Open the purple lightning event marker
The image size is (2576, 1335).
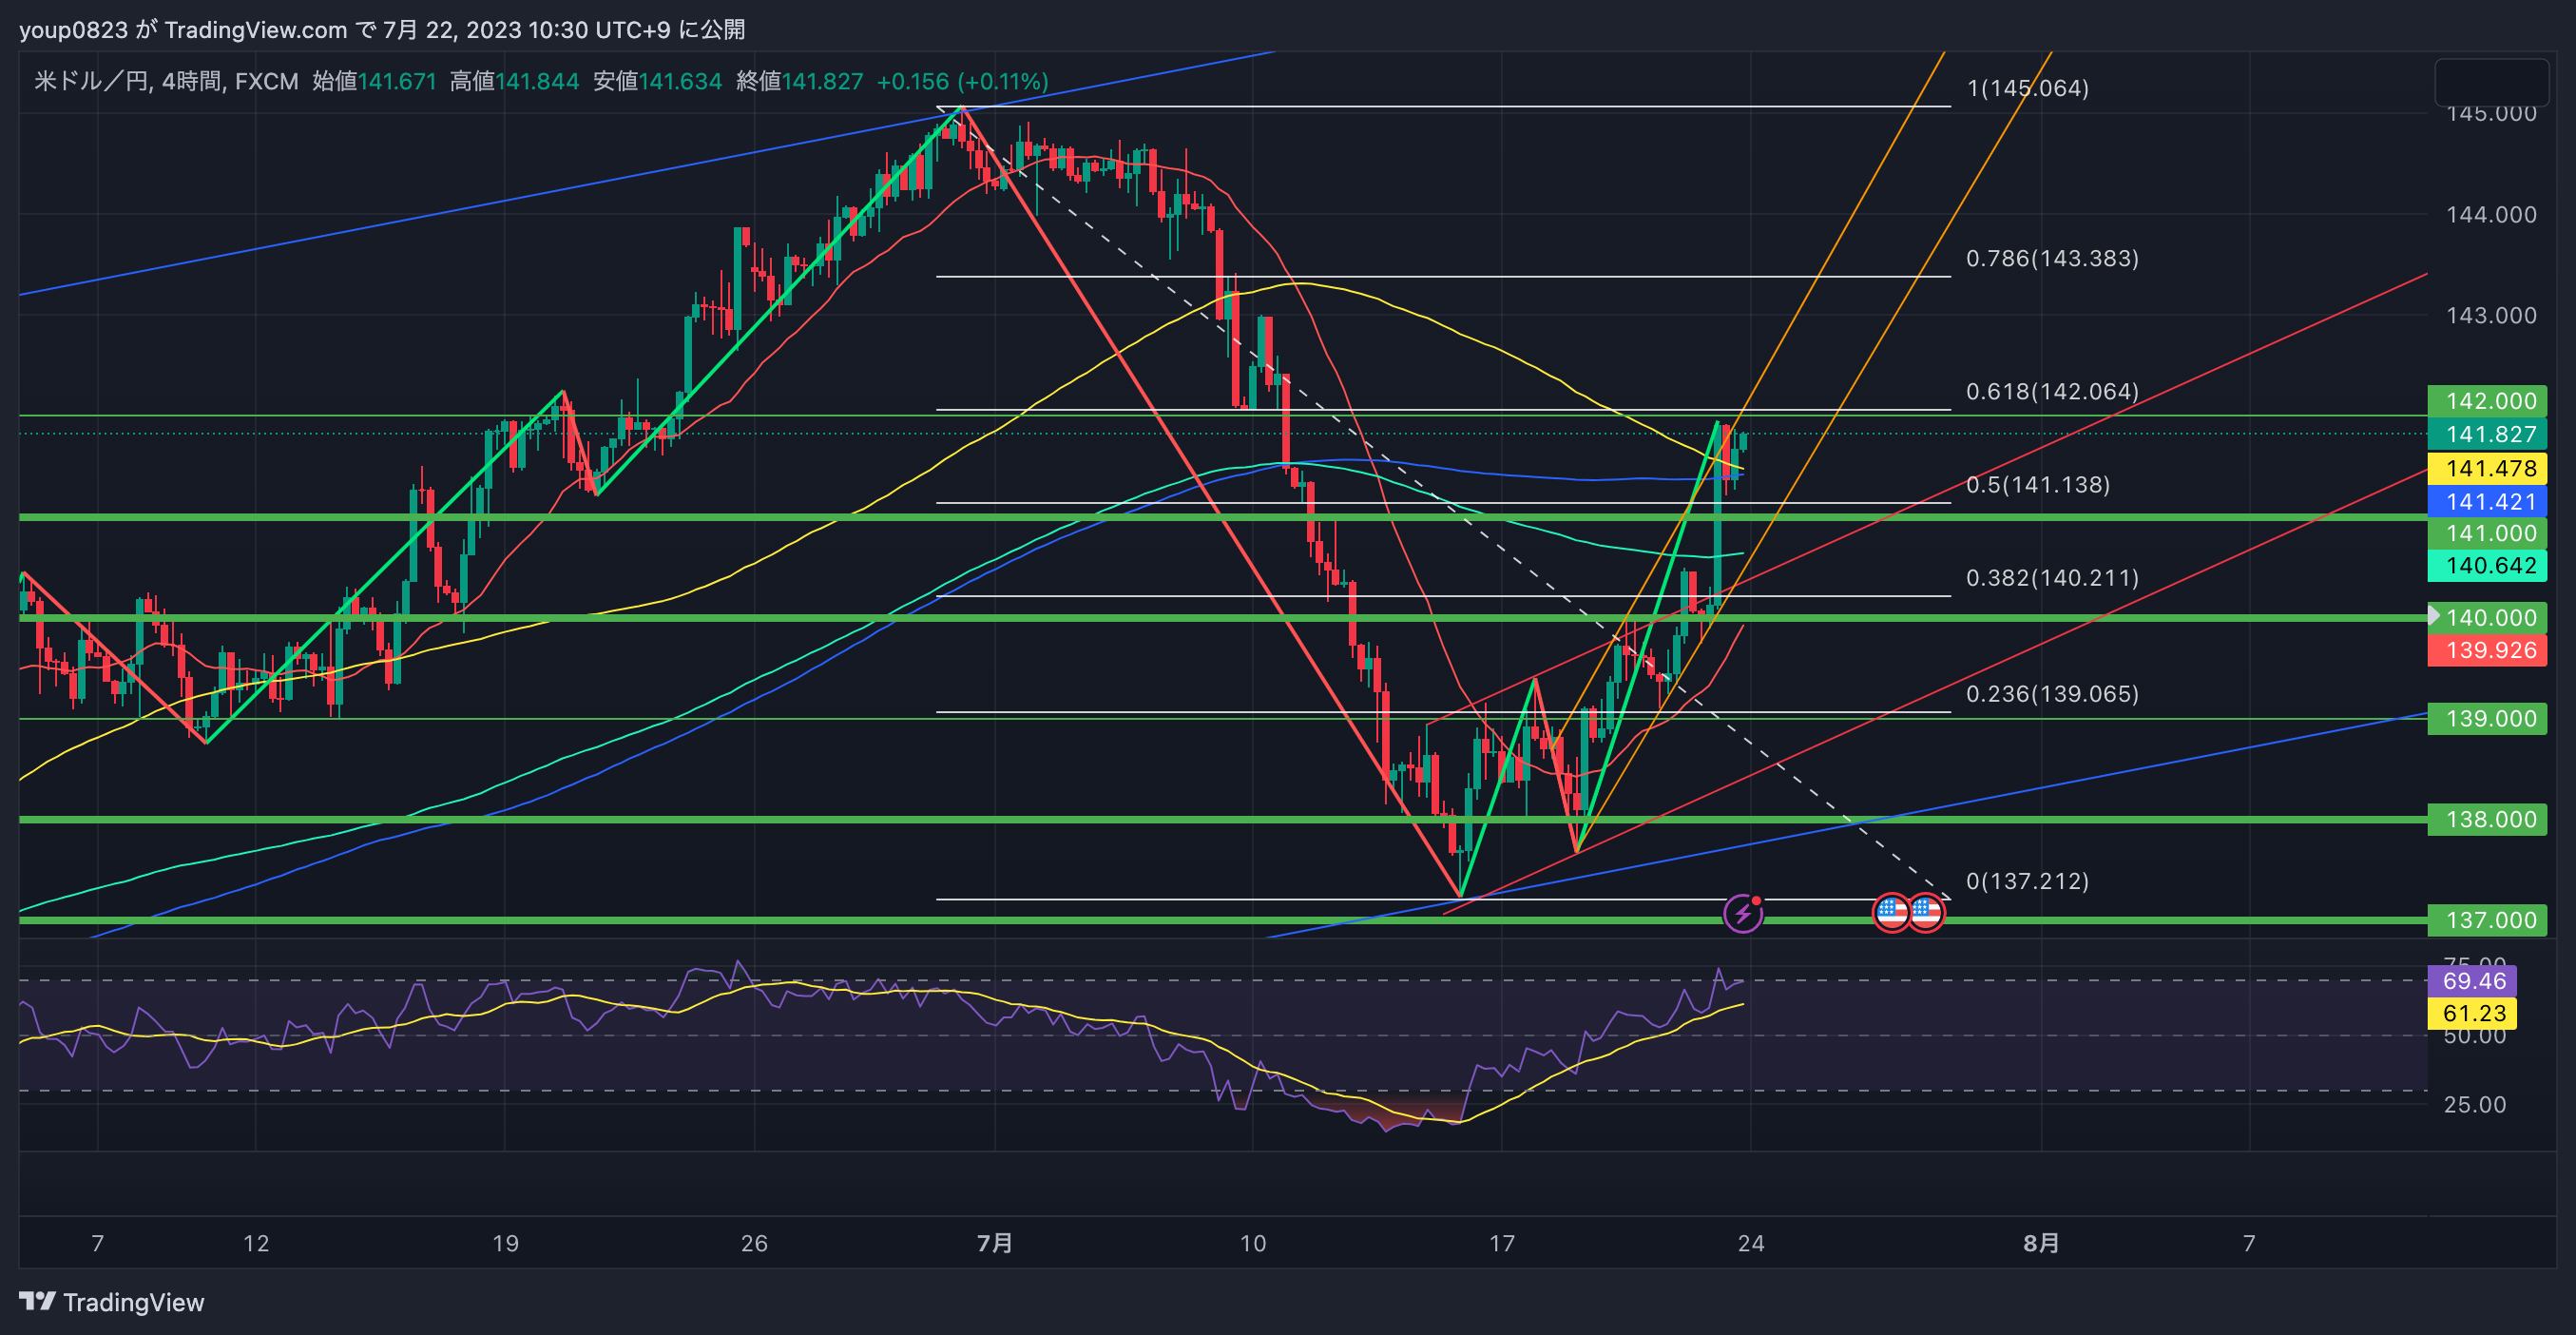pos(1743,913)
